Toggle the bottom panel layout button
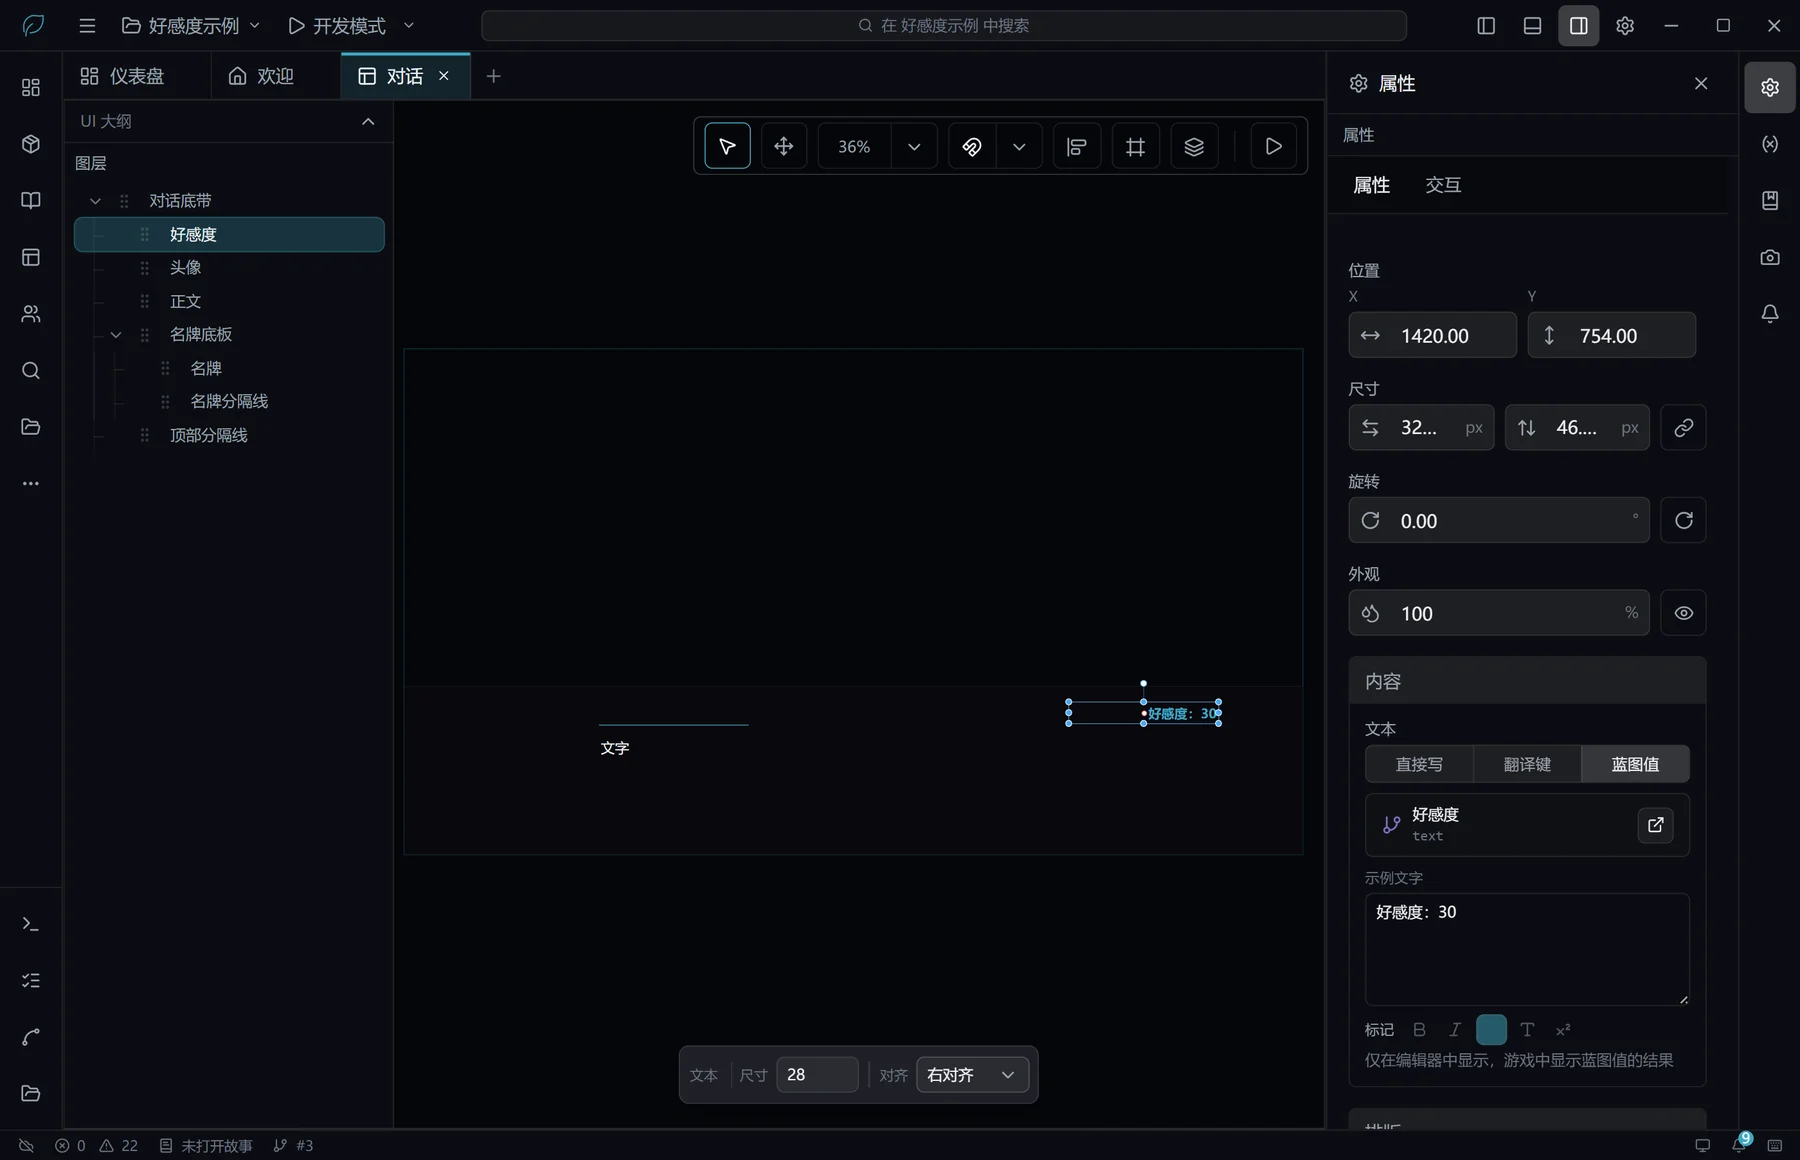 click(x=1532, y=26)
